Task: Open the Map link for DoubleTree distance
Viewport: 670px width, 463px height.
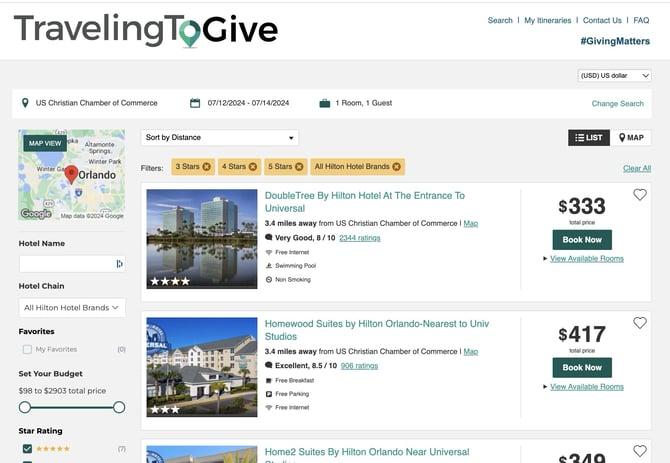Action: (470, 223)
